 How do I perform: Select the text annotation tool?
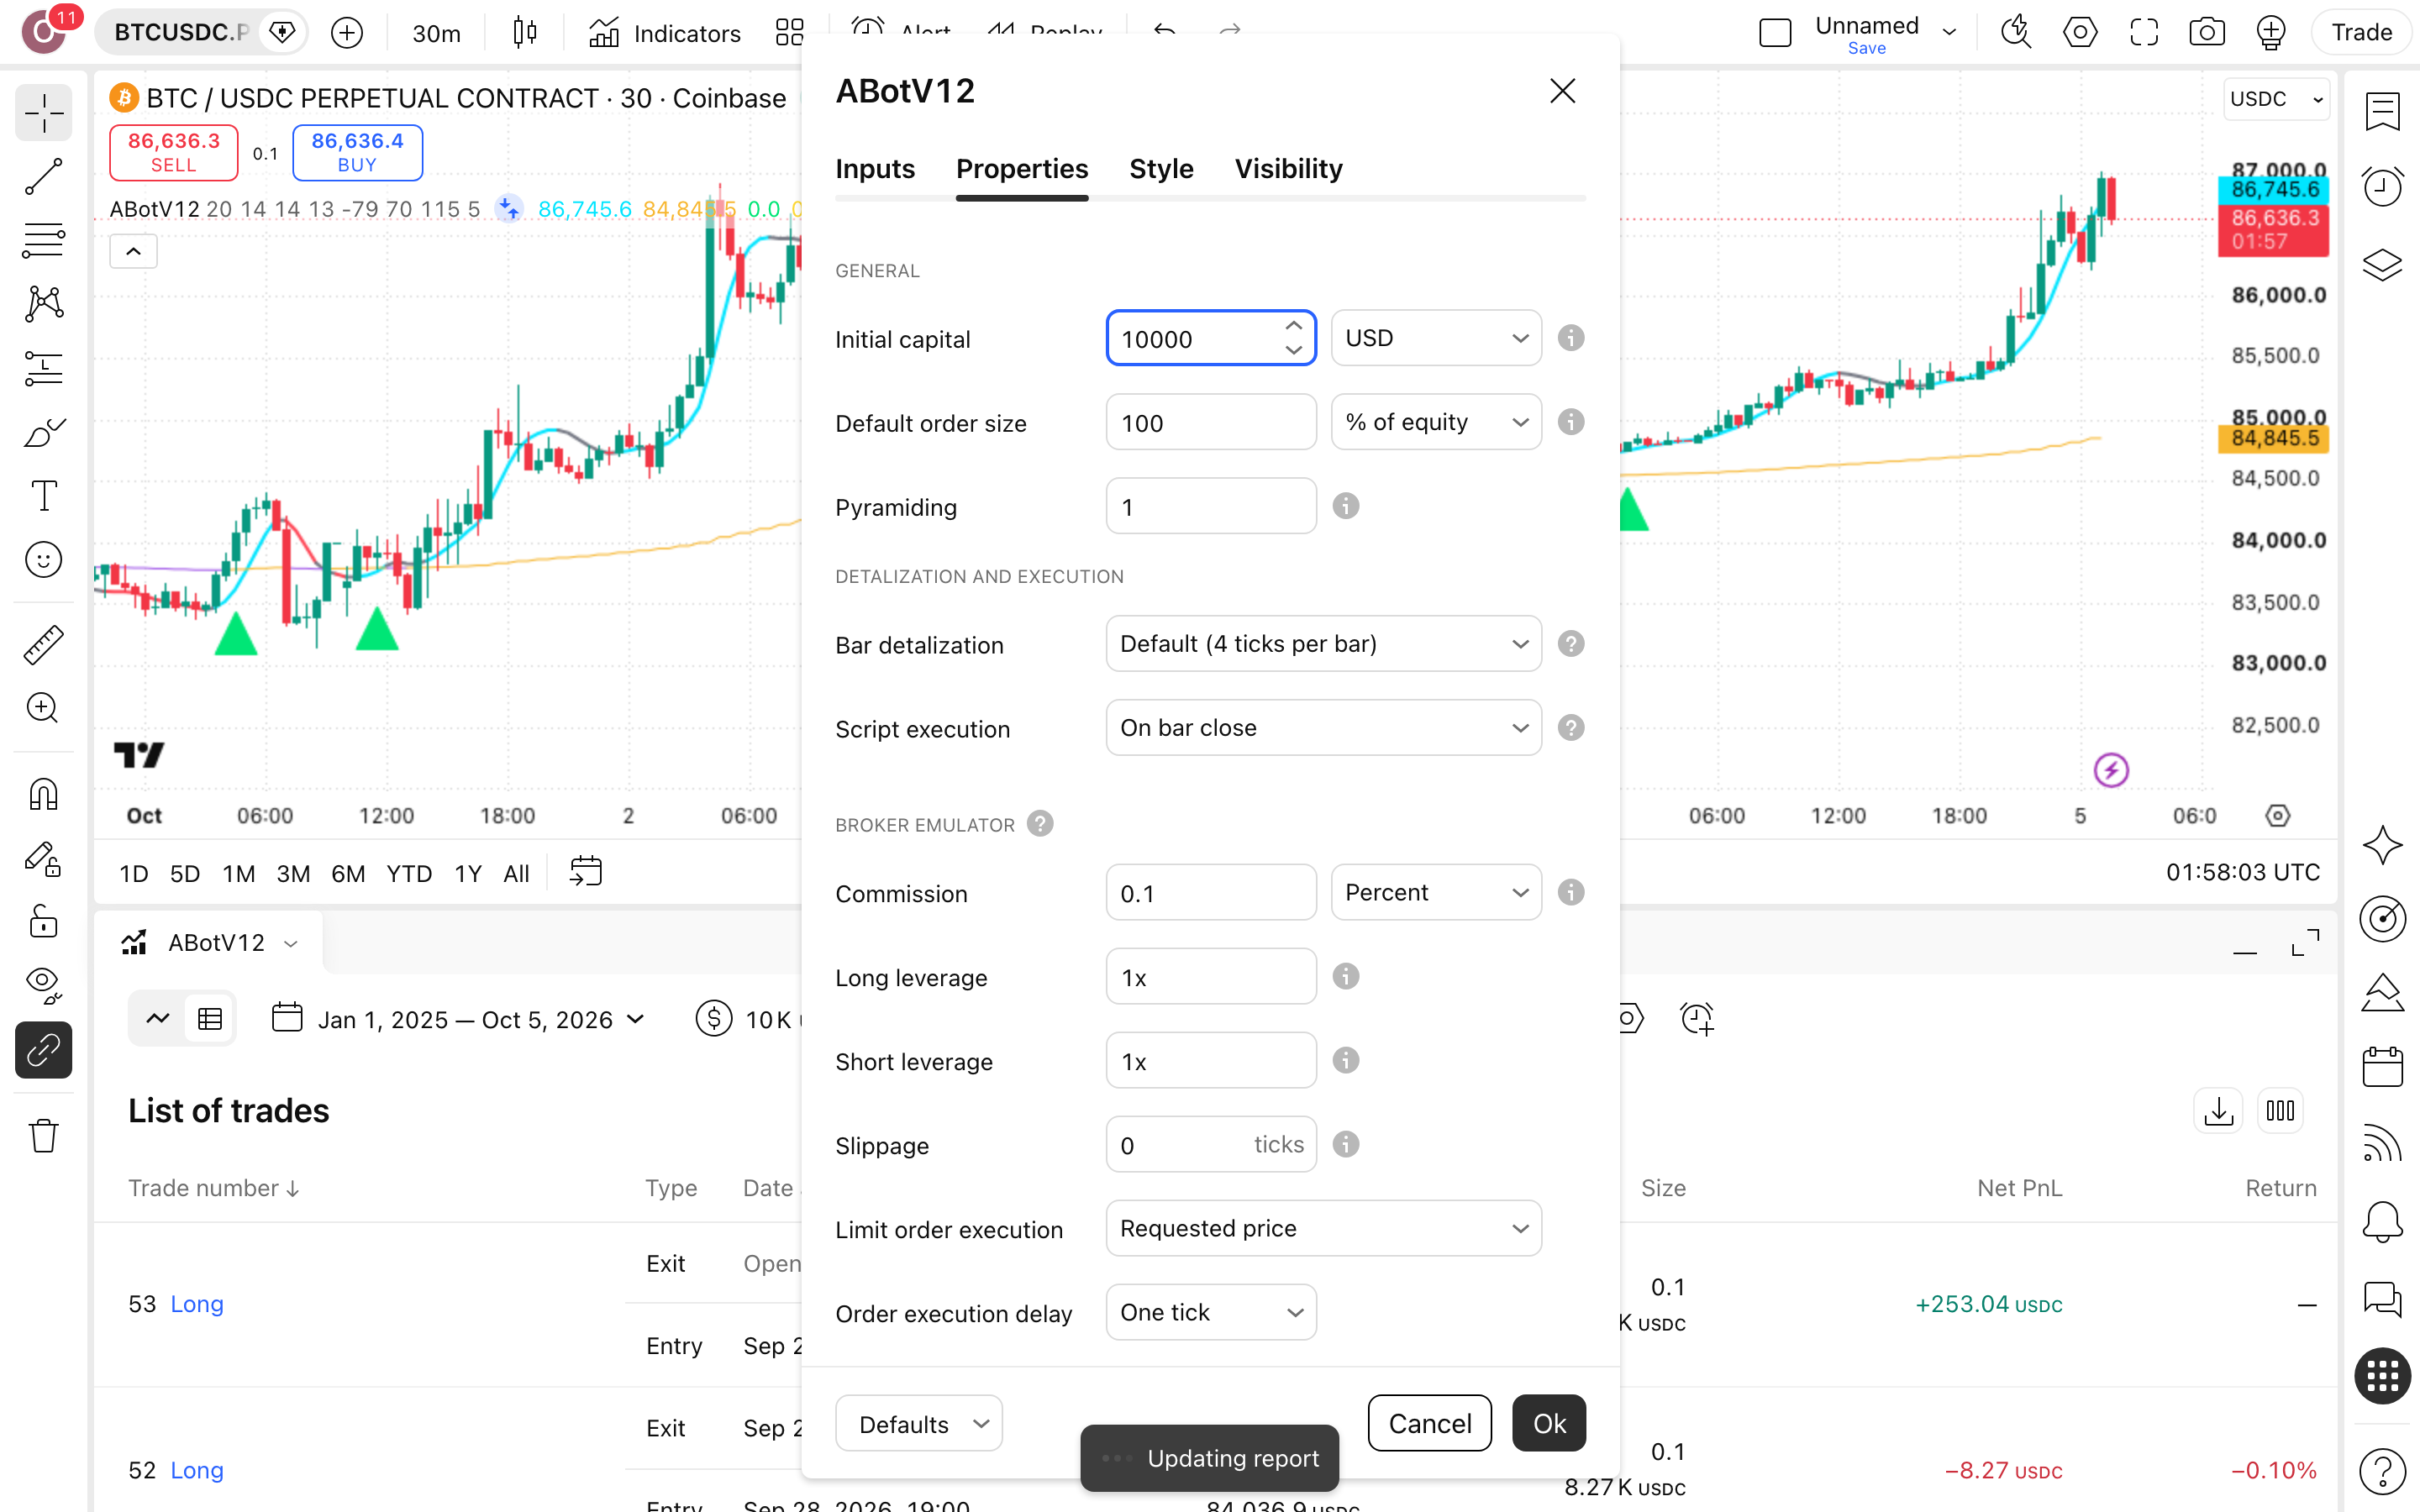(43, 496)
